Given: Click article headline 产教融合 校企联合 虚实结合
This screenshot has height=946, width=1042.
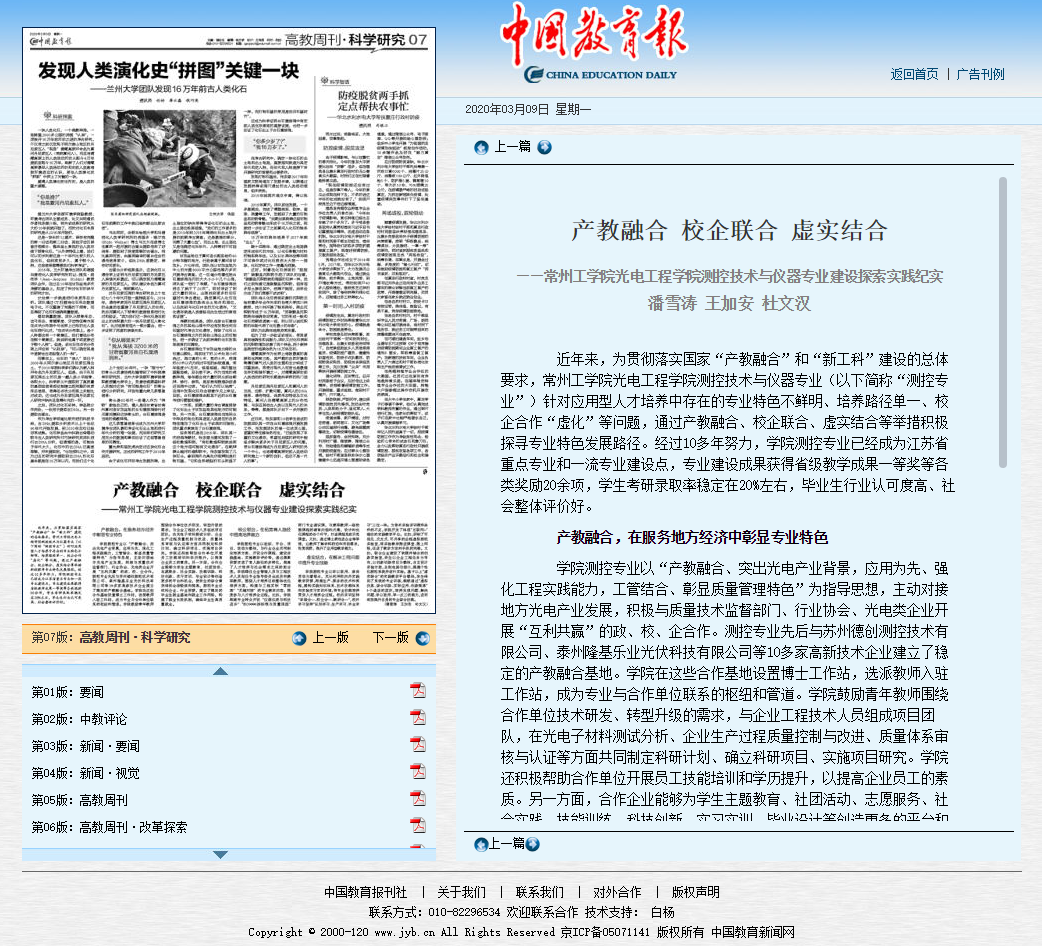Looking at the screenshot, I should (730, 231).
